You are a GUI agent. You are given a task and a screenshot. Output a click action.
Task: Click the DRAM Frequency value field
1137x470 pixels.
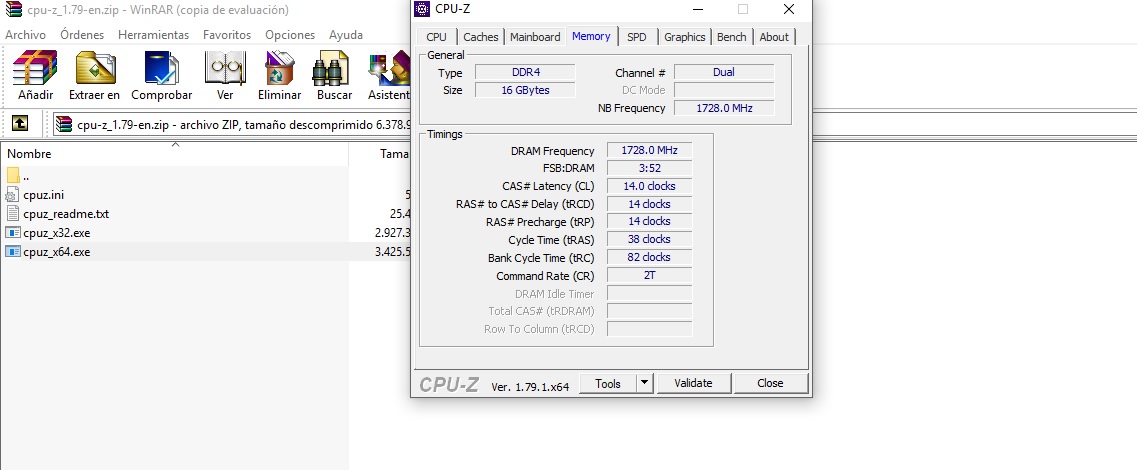[649, 151]
